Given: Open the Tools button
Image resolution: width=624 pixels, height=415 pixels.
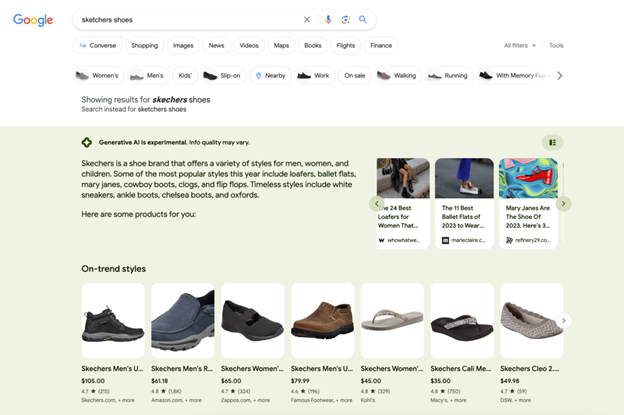Looking at the screenshot, I should coord(556,45).
